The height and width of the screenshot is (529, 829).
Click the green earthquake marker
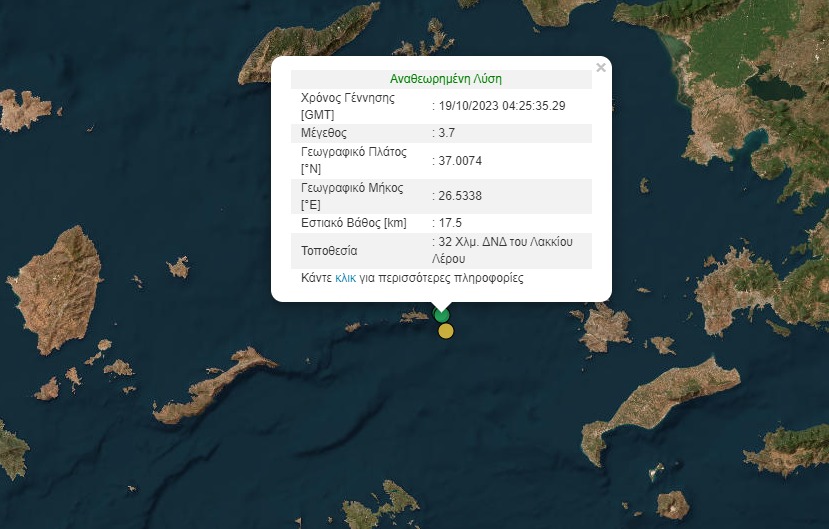442,316
